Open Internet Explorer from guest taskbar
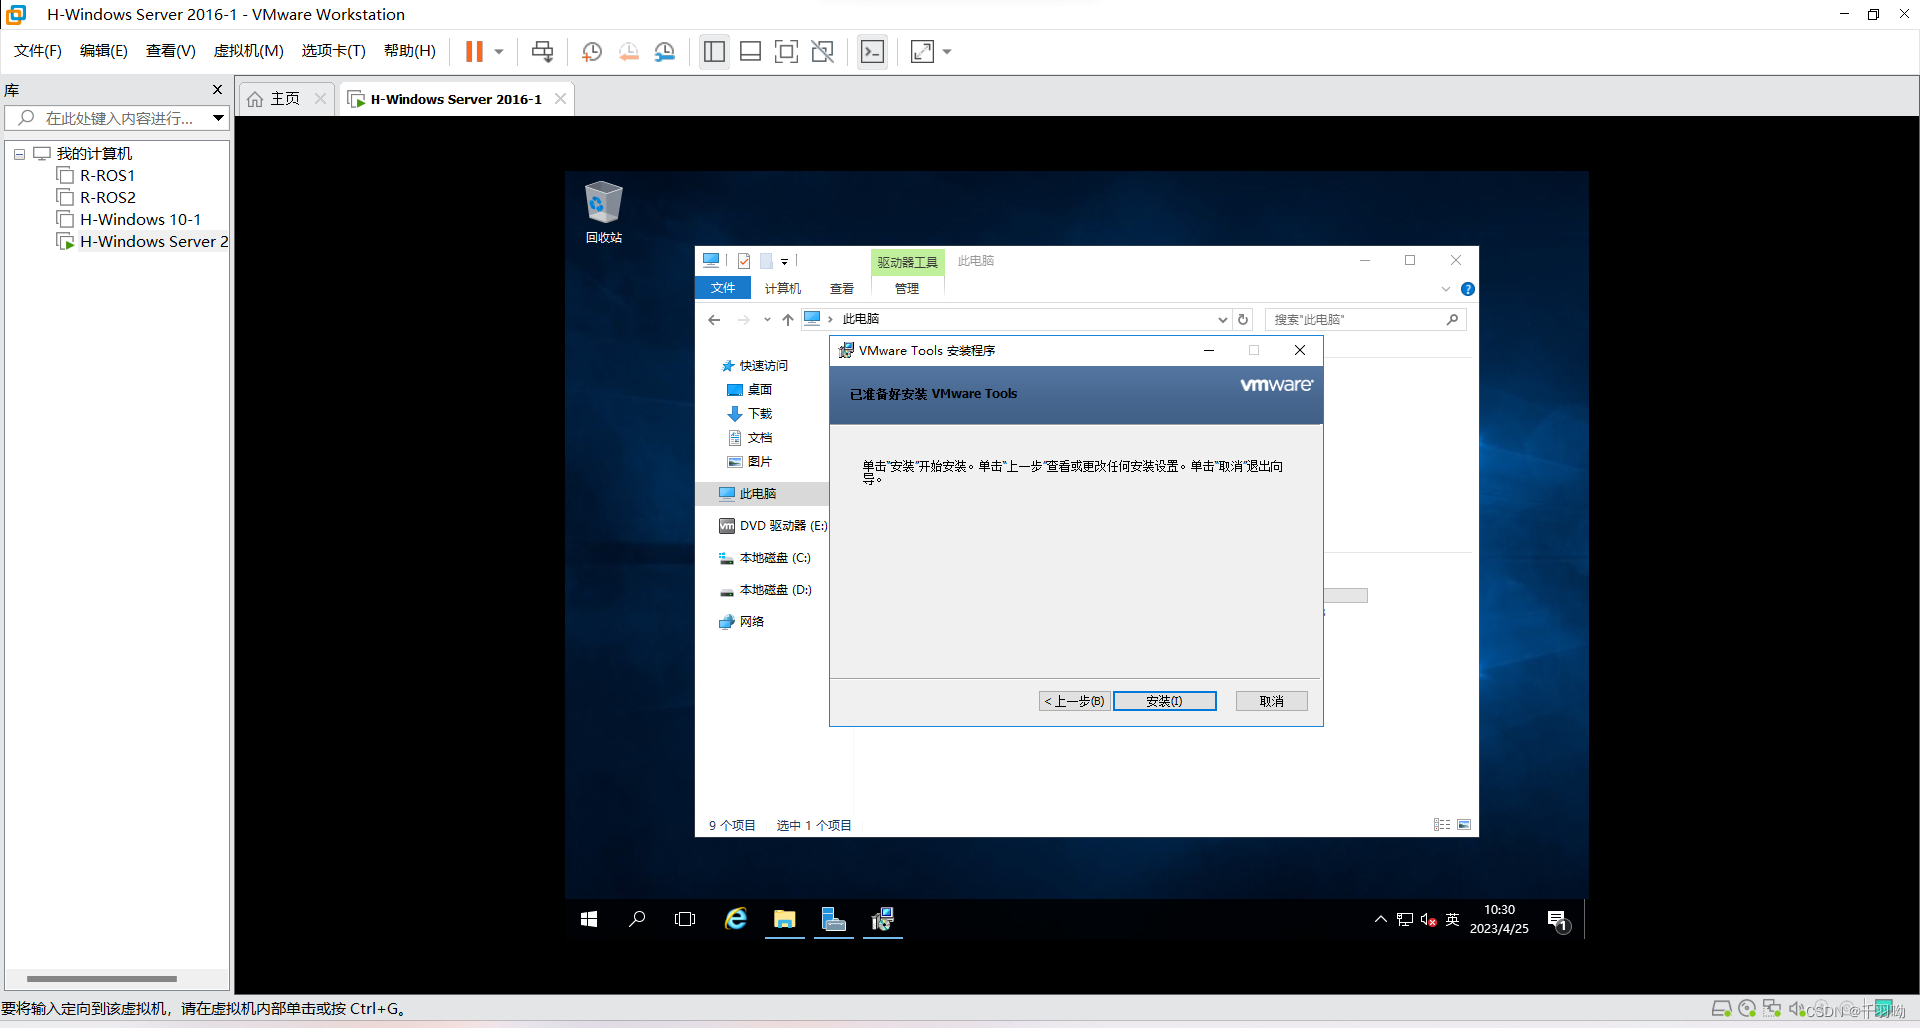Viewport: 1920px width, 1028px height. [736, 919]
